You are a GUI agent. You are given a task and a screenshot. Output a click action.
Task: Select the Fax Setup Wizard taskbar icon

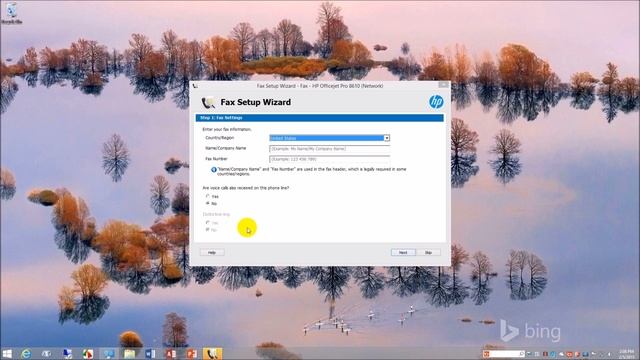[212, 353]
